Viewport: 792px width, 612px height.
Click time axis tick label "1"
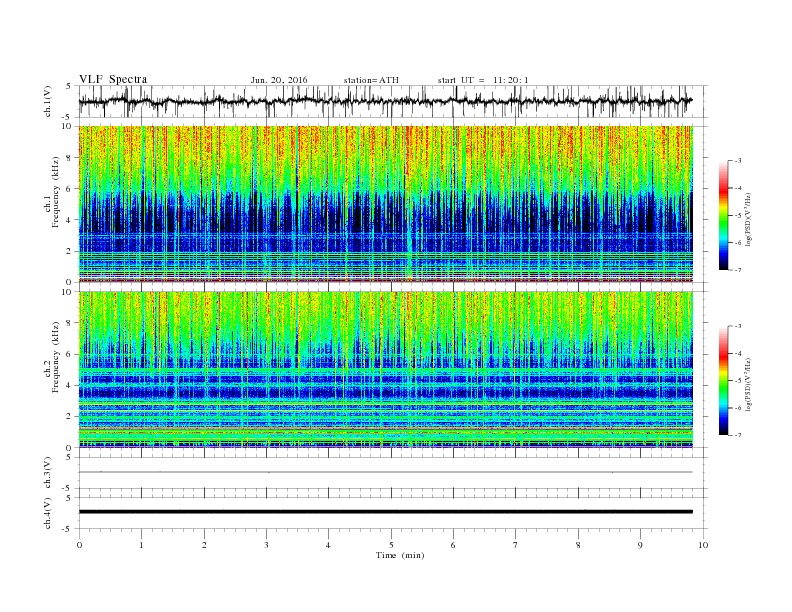pos(141,545)
